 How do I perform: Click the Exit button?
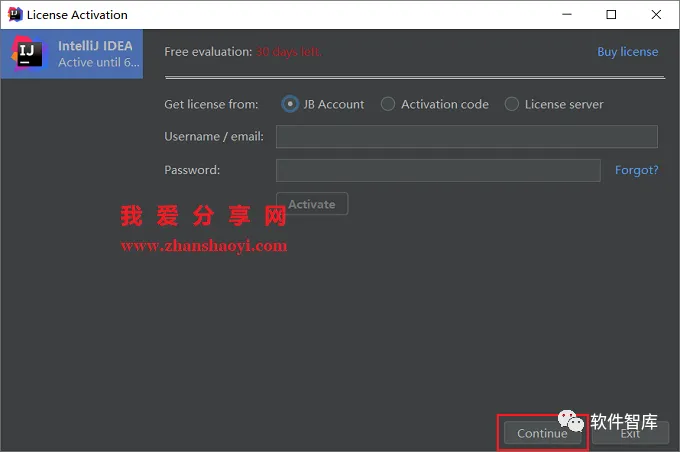click(x=630, y=433)
